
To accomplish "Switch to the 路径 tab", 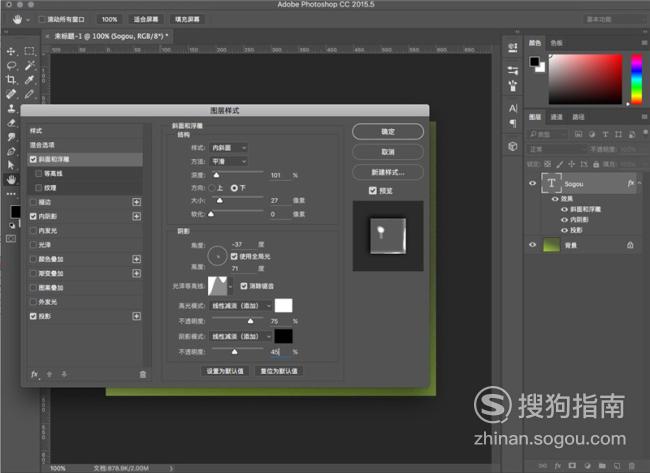I will [578, 117].
